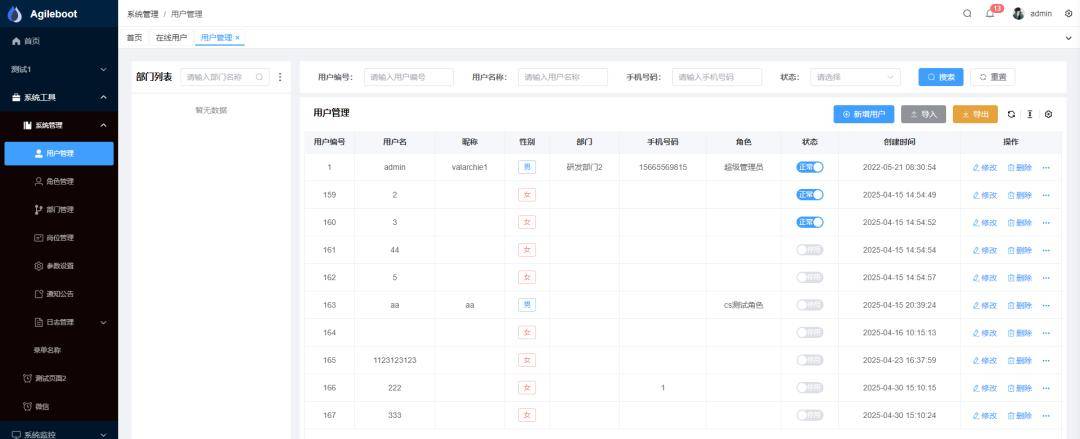The height and width of the screenshot is (439, 1080).
Task: Expand the 测试1 sidebar menu
Action: [59, 70]
